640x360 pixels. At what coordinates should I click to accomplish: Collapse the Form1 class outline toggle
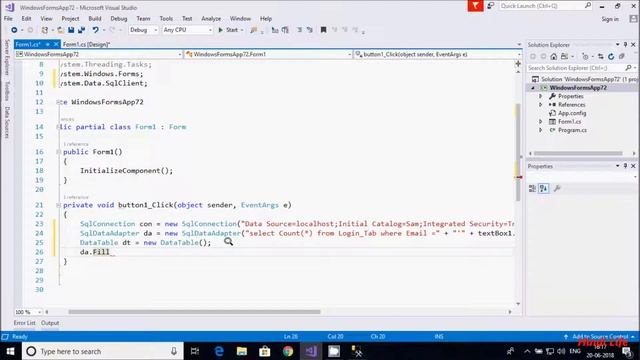click(58, 127)
